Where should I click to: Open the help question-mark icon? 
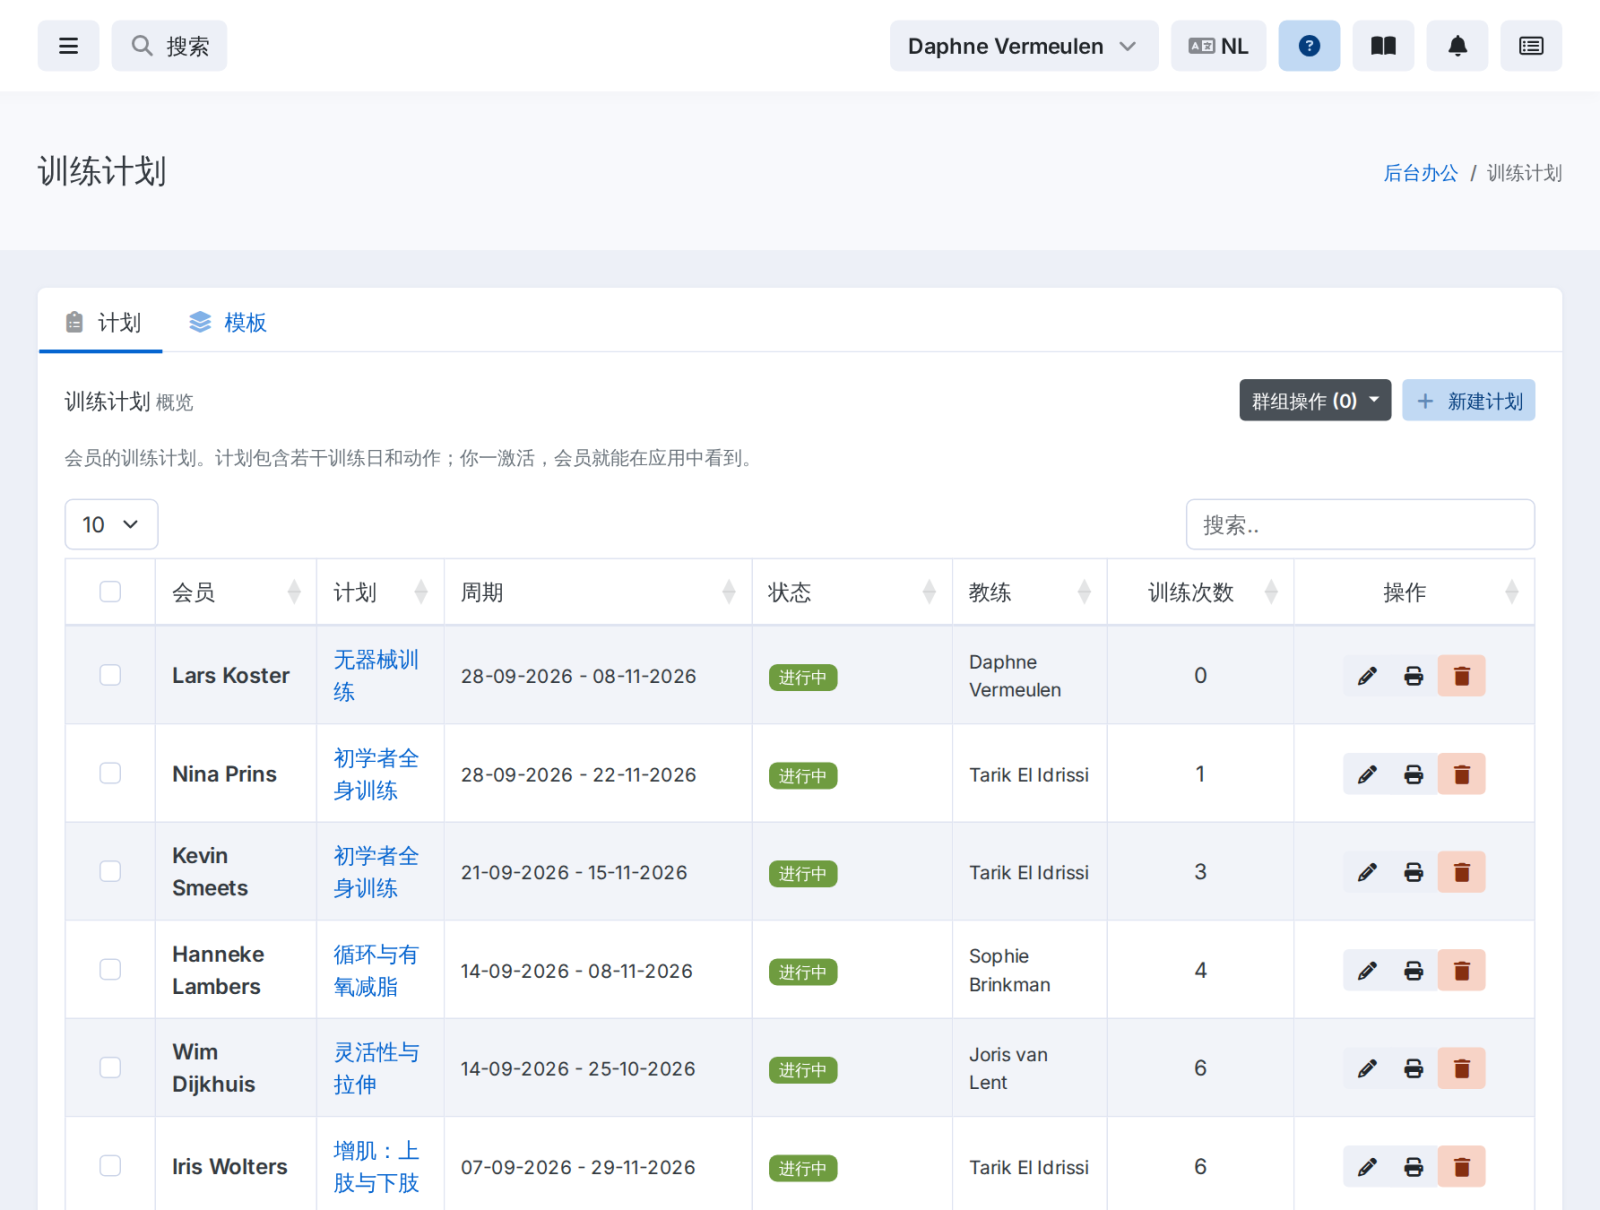pos(1309,46)
